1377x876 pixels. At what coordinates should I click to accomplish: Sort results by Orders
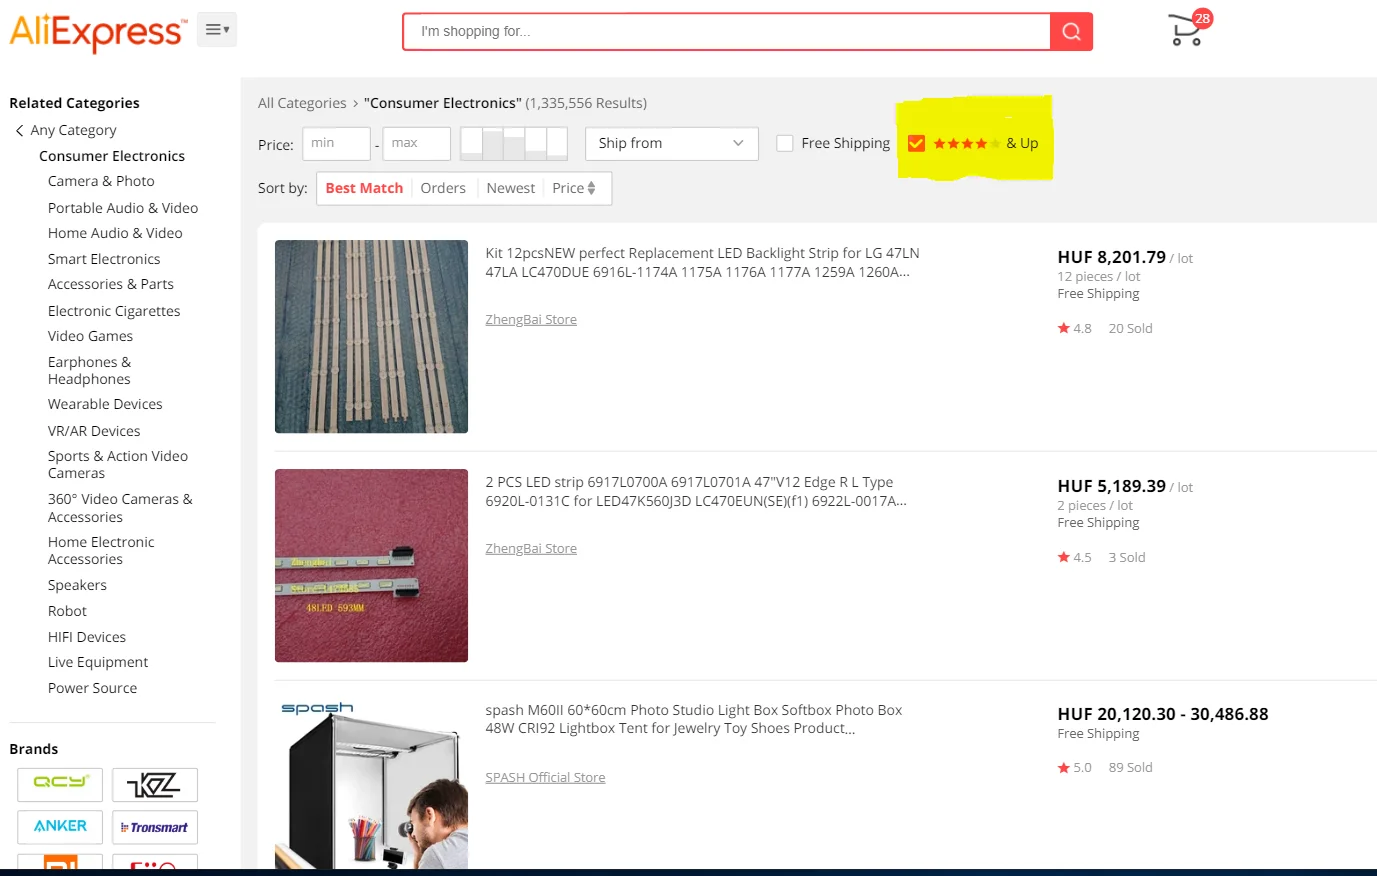(443, 188)
